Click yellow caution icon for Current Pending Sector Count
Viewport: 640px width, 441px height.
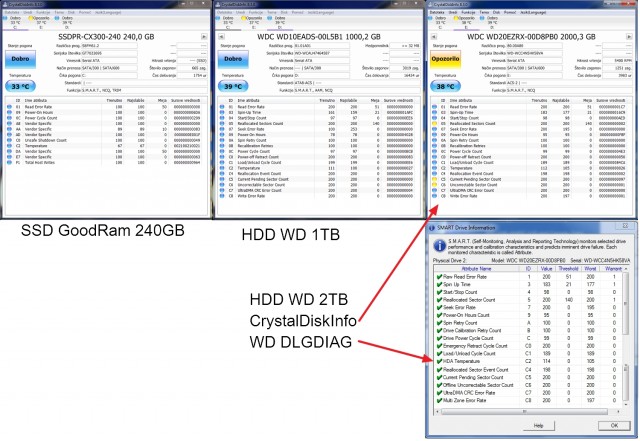[x=434, y=179]
